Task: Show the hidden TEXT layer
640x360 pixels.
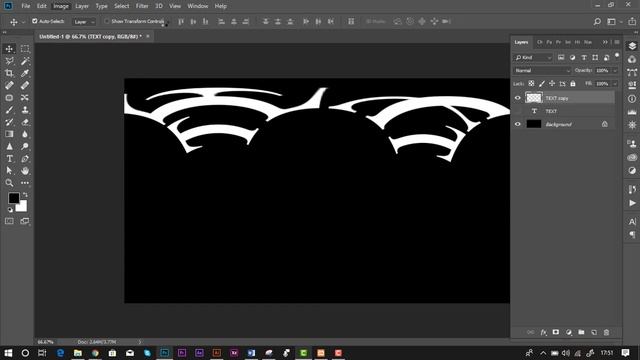Action: pyautogui.click(x=518, y=111)
